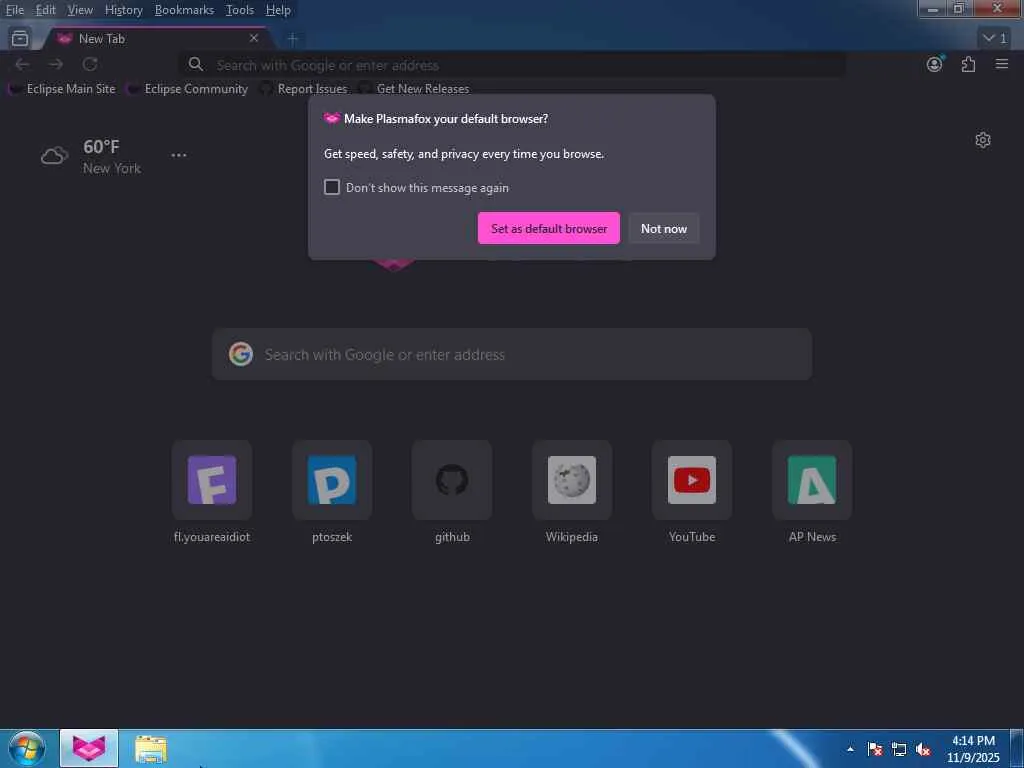Open Action Center flag icon
Image resolution: width=1024 pixels, height=768 pixels.
[x=875, y=749]
